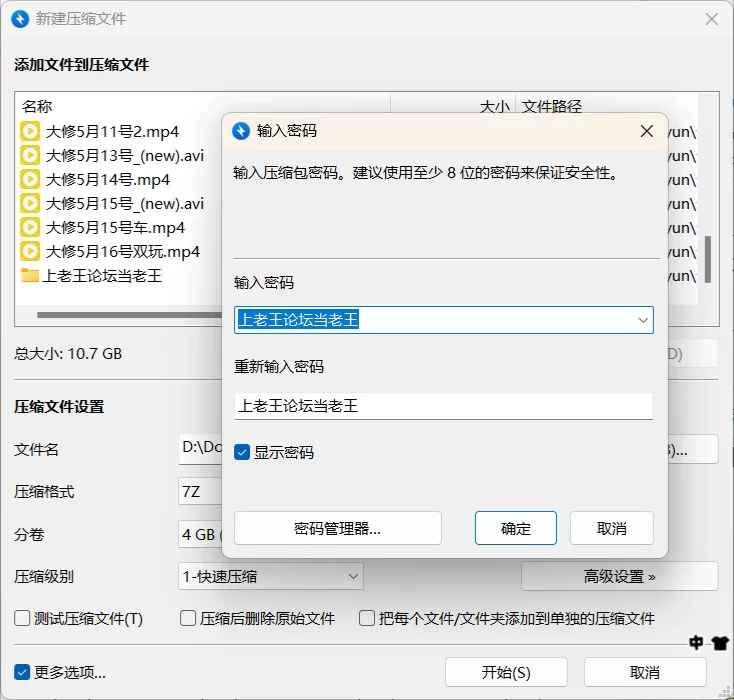Uncheck the 显示密码 checkbox
The height and width of the screenshot is (700, 734).
242,452
